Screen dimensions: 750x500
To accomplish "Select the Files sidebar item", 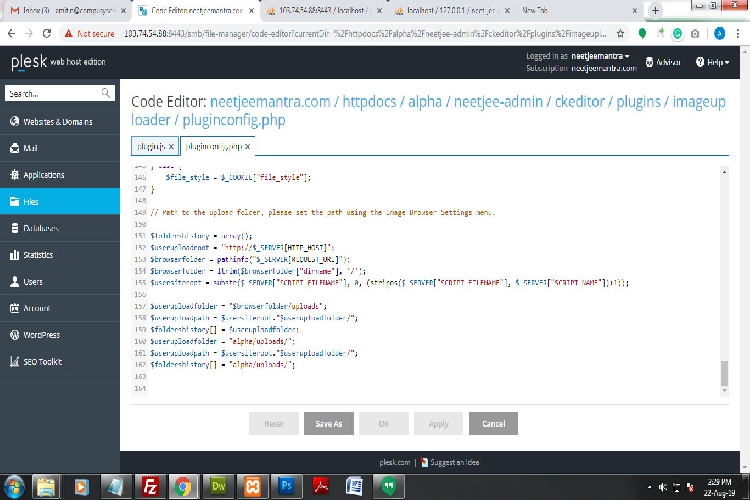I will coord(60,201).
